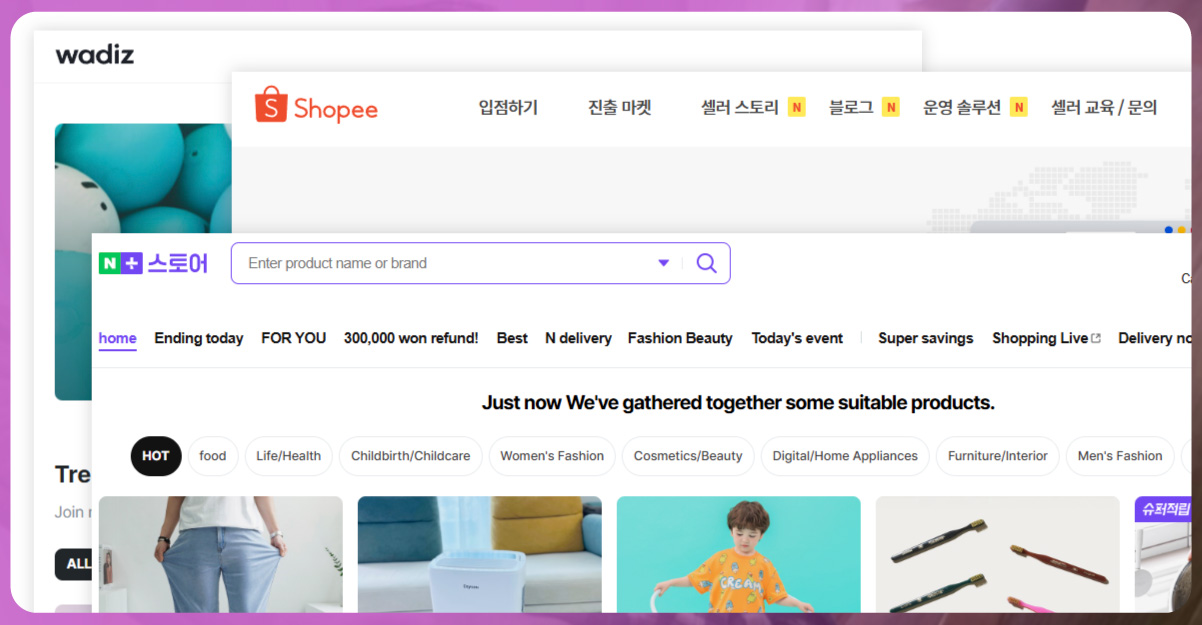Toggle the food category filter
Viewport: 1202px width, 625px height.
(x=213, y=456)
